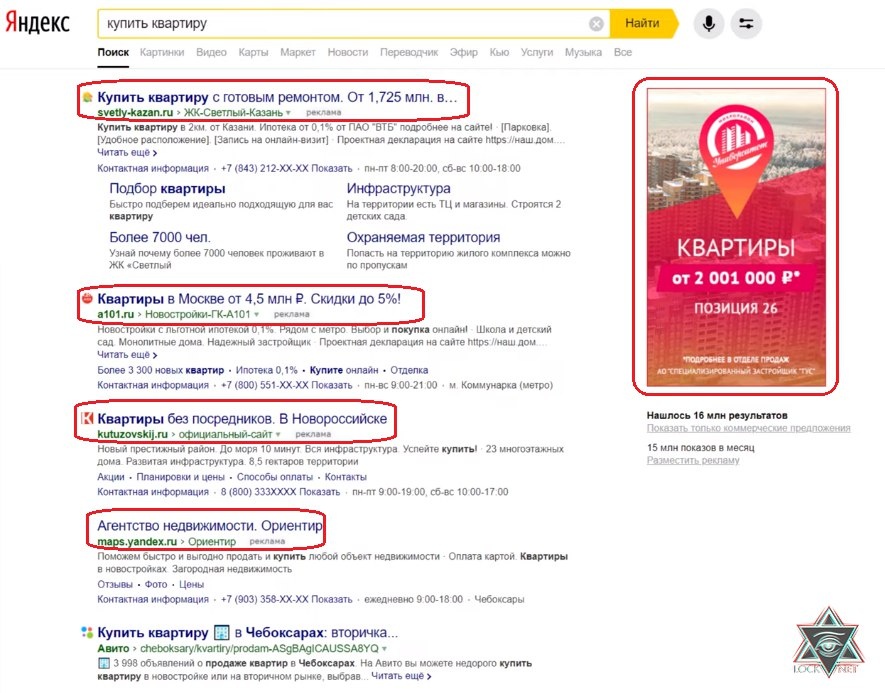Open the Все tab
885x693 pixels.
click(623, 52)
